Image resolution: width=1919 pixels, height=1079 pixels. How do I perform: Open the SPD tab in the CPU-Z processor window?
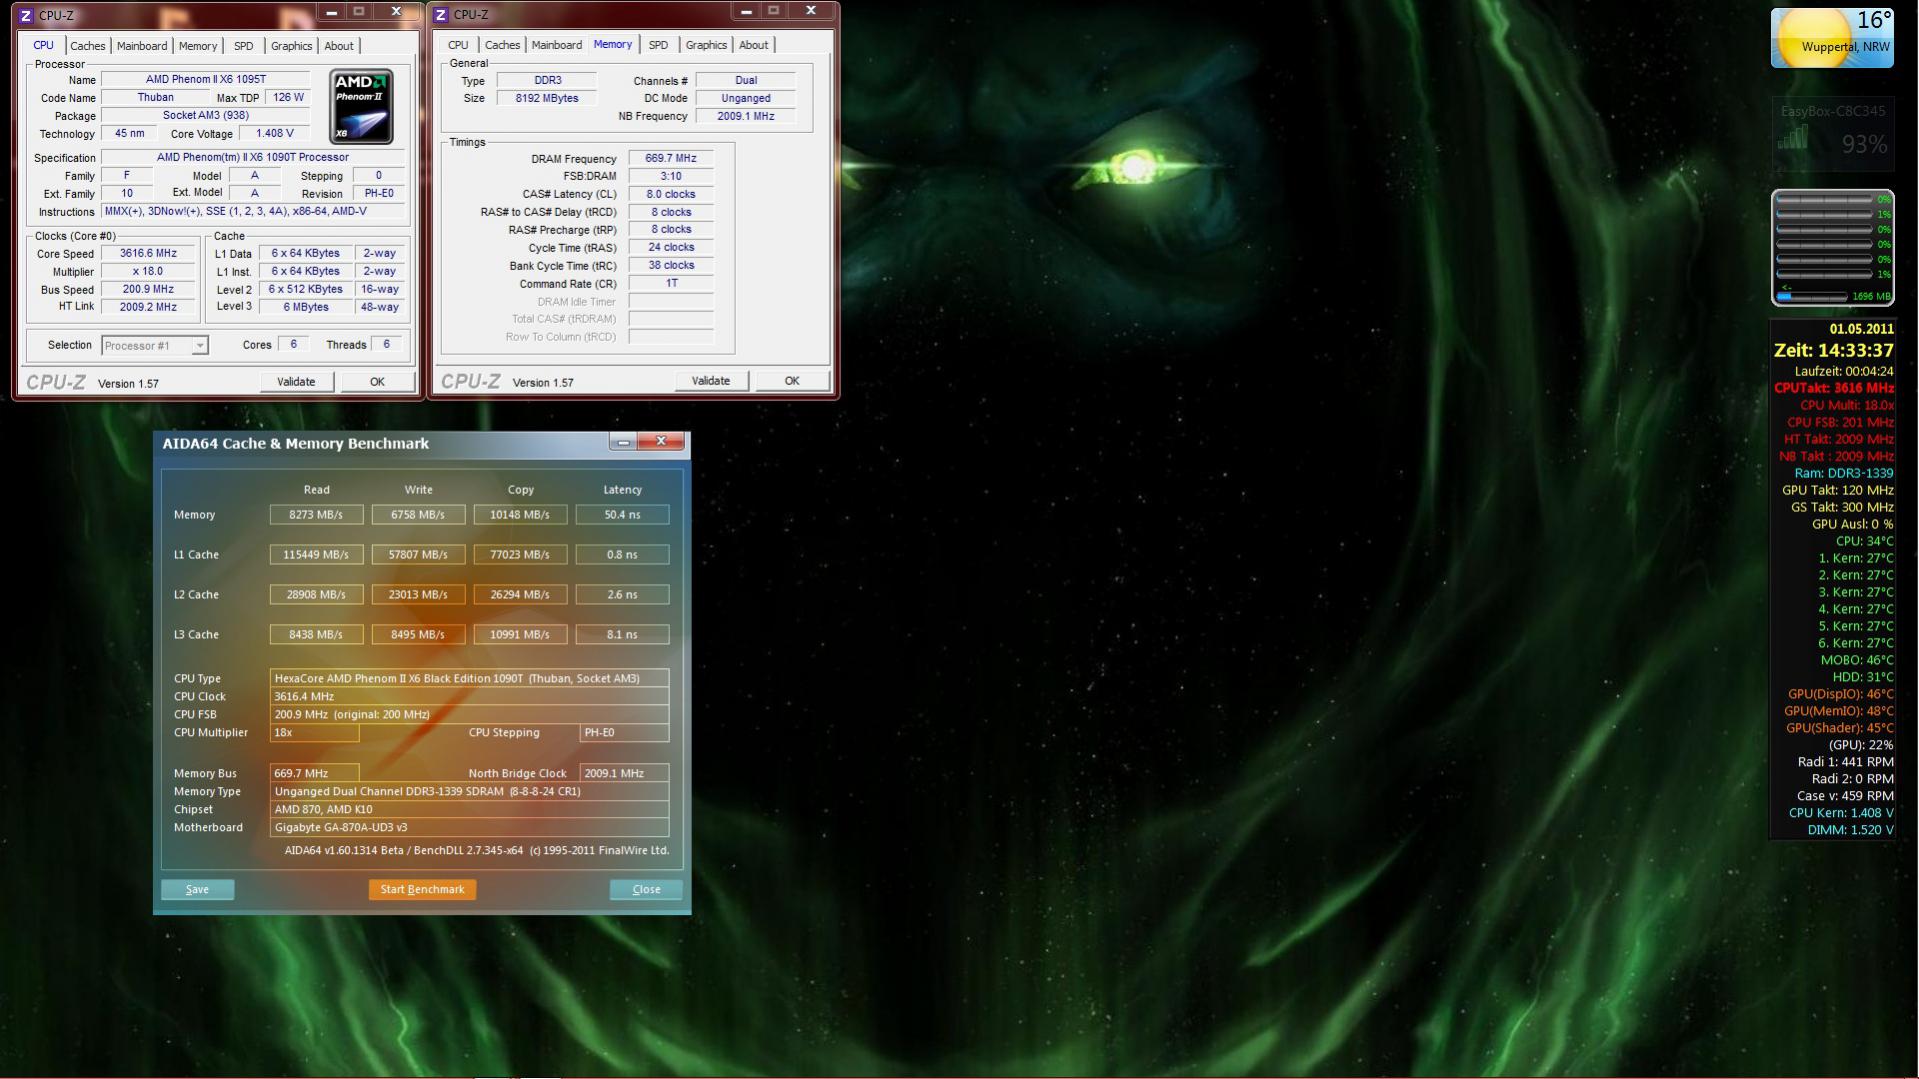click(243, 46)
